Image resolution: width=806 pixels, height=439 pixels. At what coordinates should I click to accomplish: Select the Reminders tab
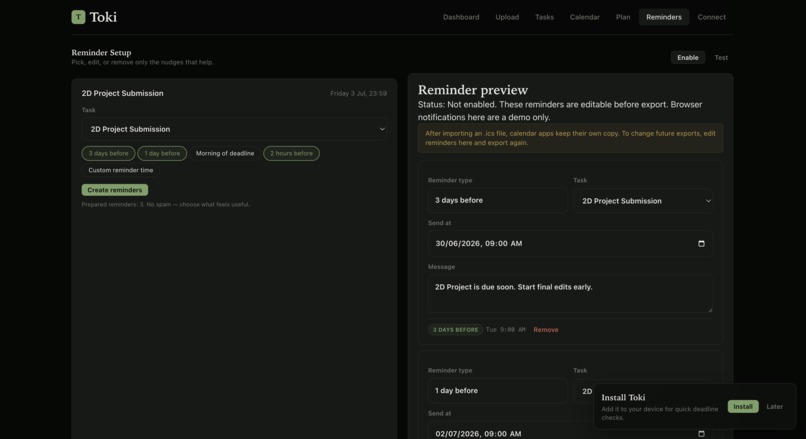(664, 17)
